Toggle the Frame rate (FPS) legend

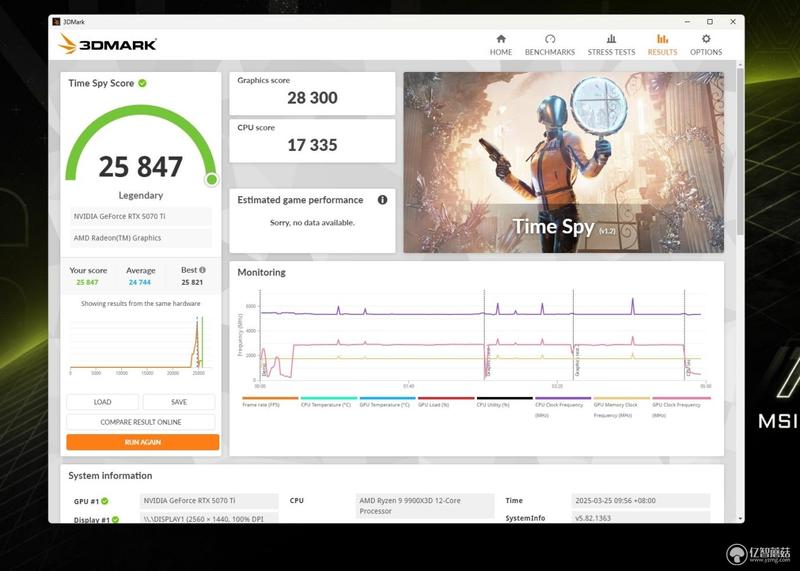270,402
